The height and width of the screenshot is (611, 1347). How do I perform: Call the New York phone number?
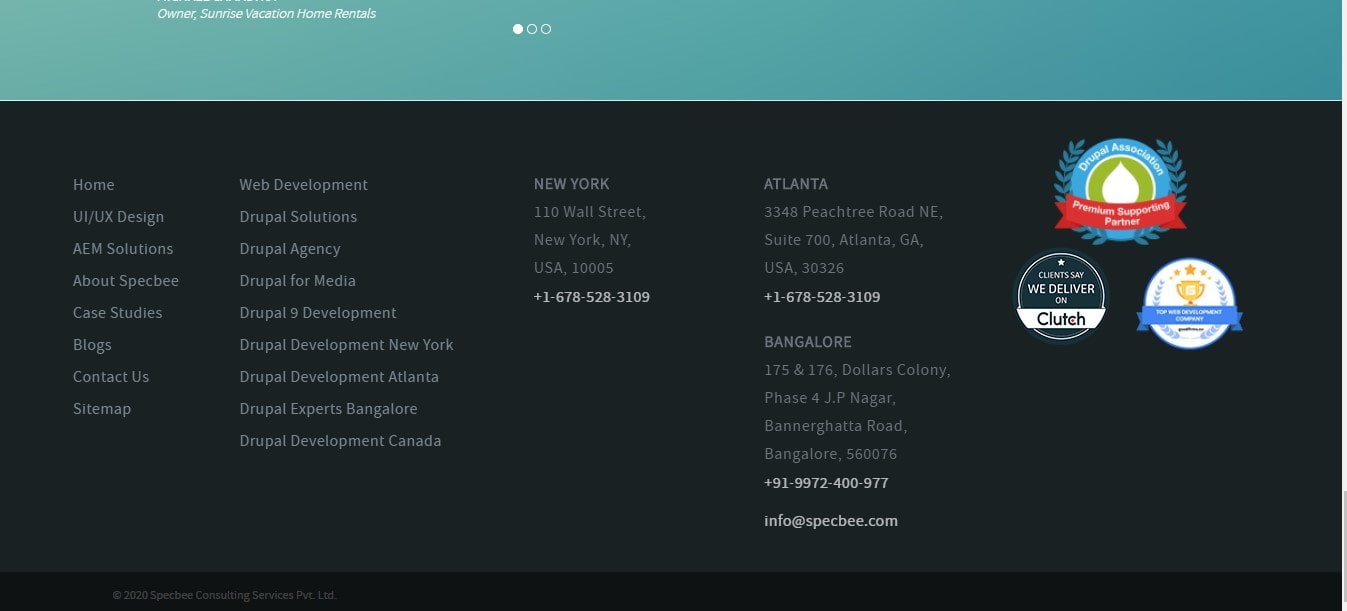[592, 297]
